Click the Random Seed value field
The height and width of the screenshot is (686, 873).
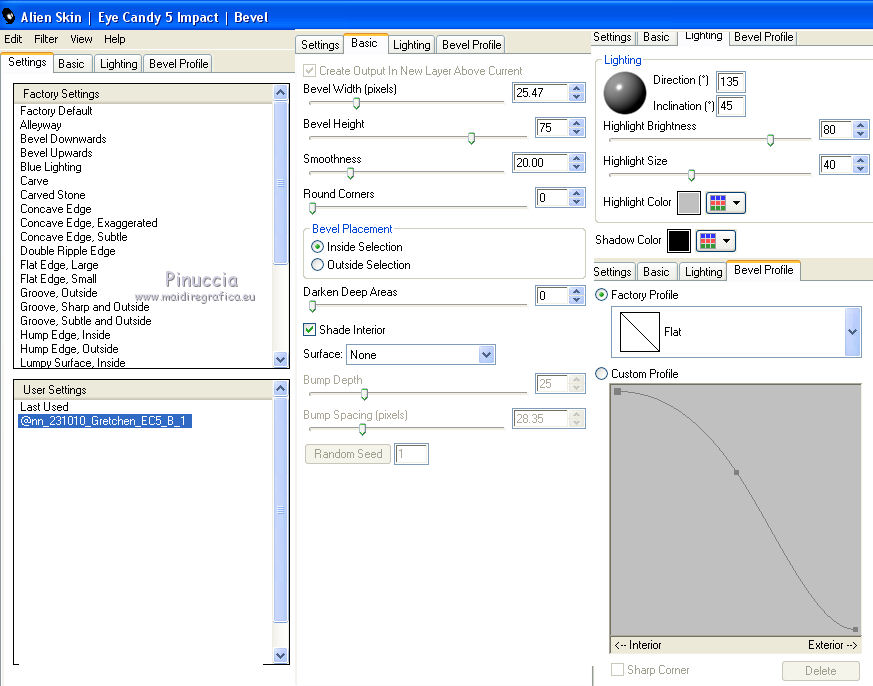(x=411, y=454)
